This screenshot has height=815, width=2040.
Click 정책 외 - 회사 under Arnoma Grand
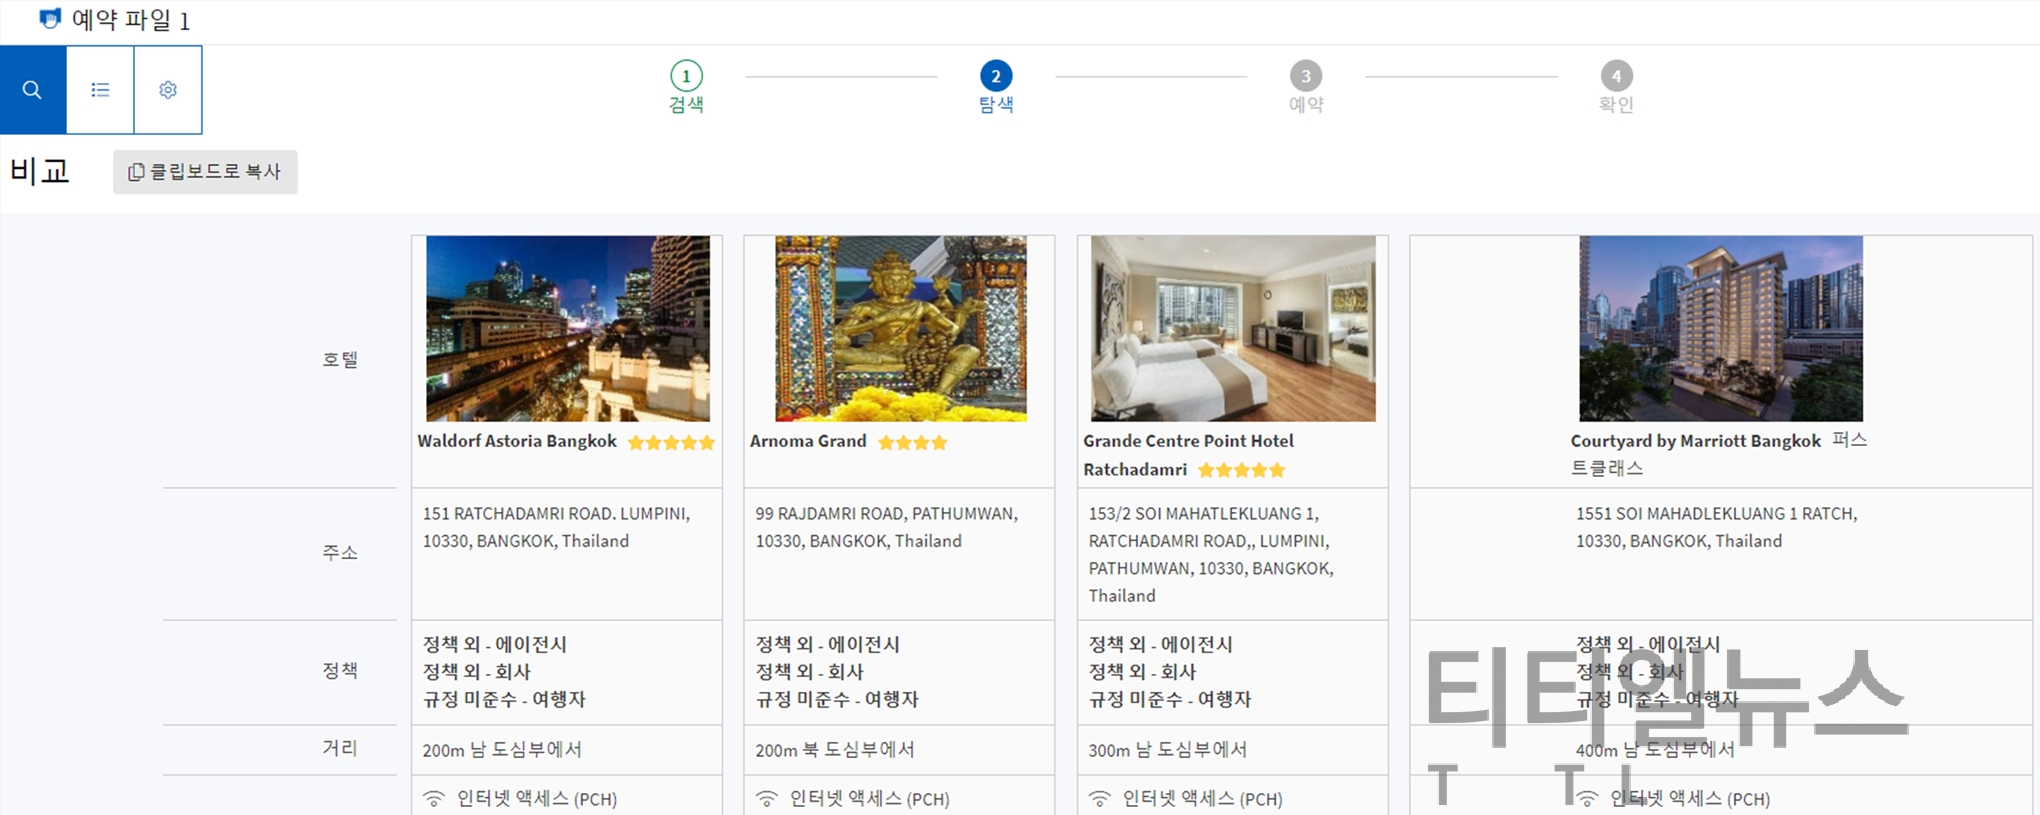pos(809,672)
